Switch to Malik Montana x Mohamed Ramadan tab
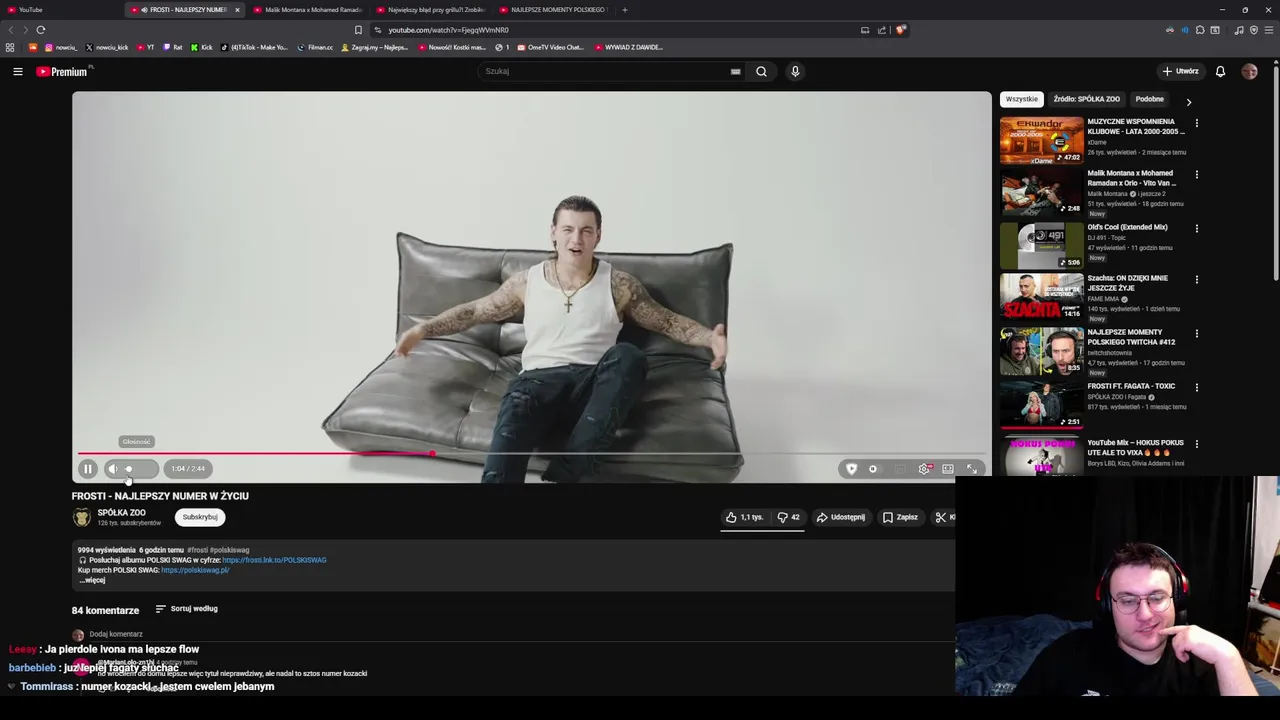 pos(309,10)
